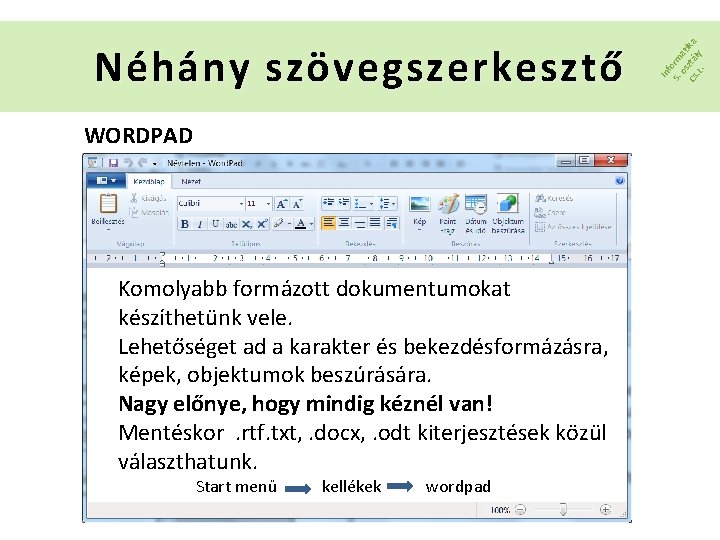Click bold line 'Nagy előnye, hogy mindig kéznél van!'
Screen dimensions: 720x540
(x=305, y=404)
